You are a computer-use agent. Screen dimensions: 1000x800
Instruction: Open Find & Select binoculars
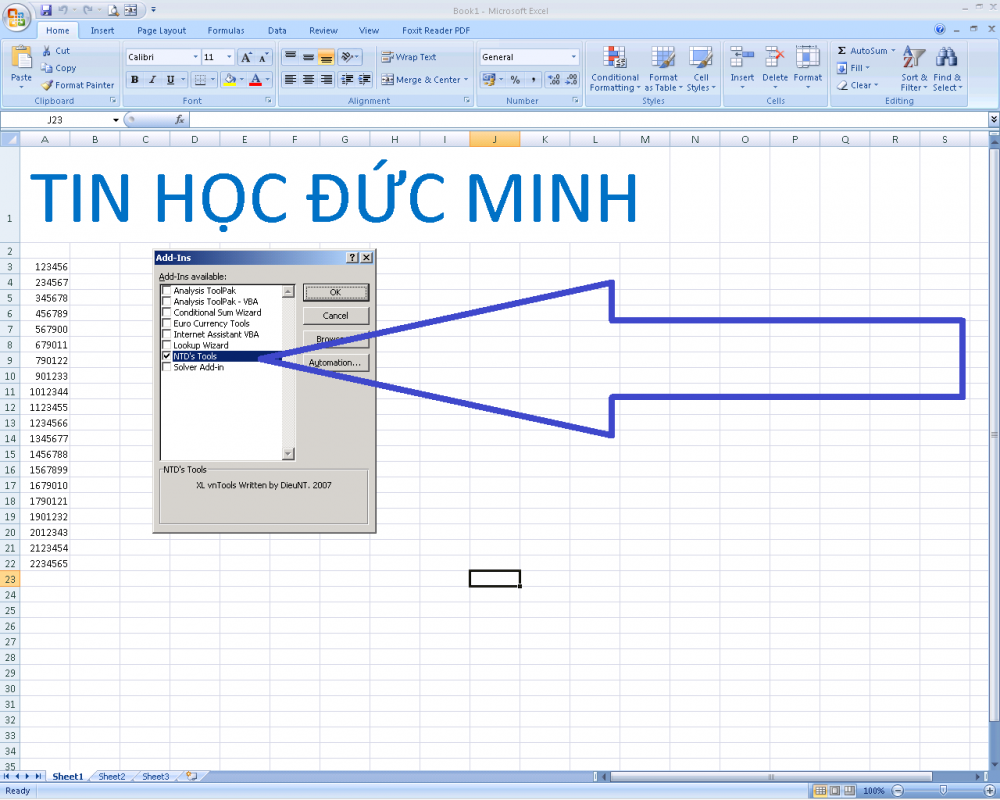(x=947, y=69)
